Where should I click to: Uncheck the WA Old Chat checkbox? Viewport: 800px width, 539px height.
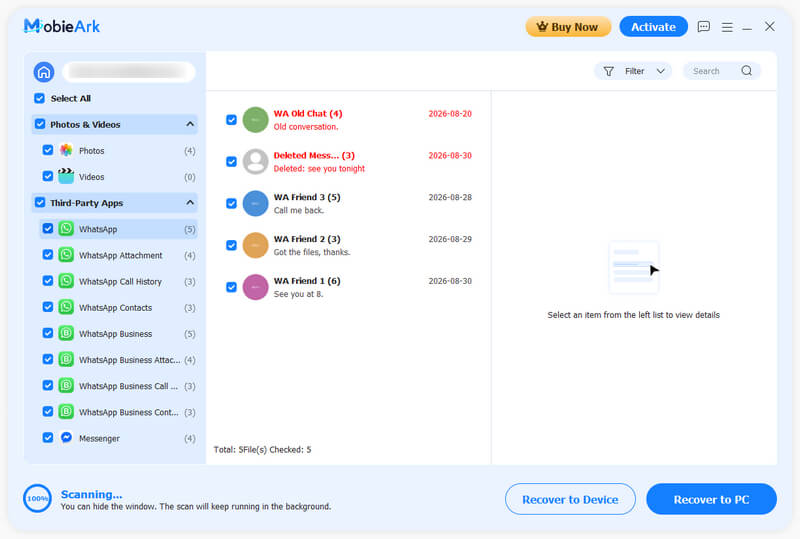(x=232, y=120)
